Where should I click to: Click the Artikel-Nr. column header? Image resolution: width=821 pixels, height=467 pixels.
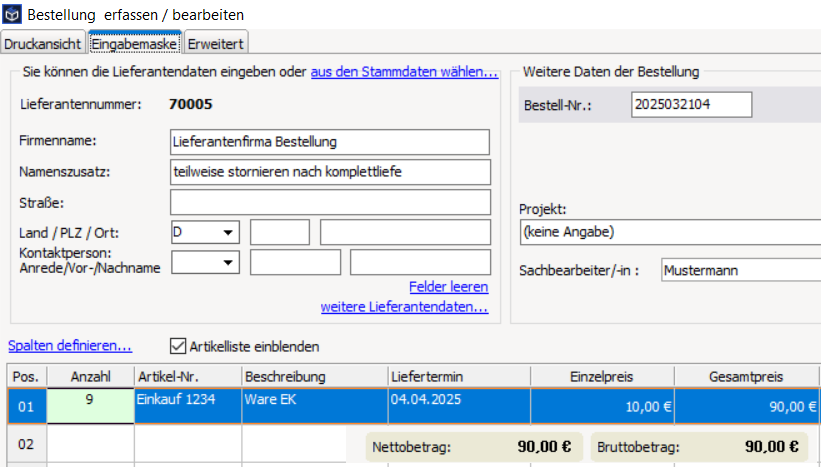point(188,376)
